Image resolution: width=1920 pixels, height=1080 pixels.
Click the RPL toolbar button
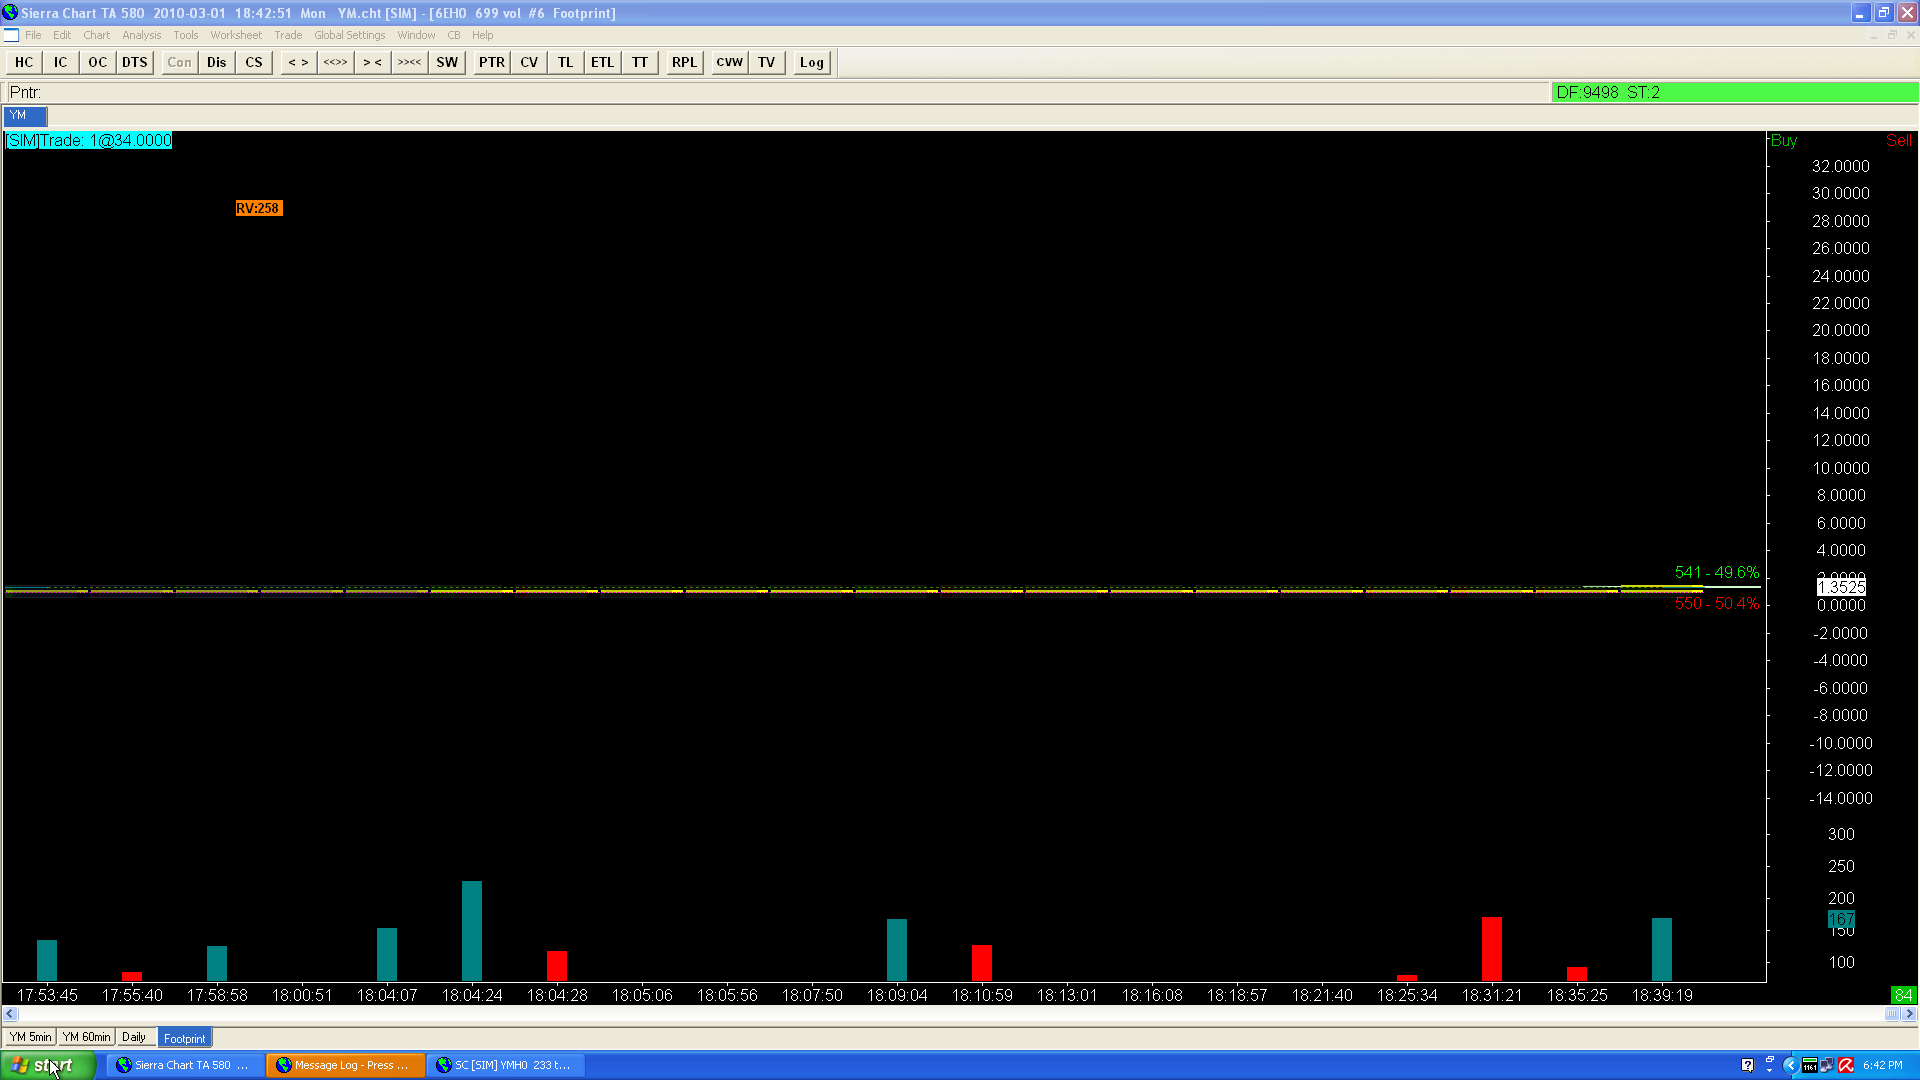coord(684,62)
